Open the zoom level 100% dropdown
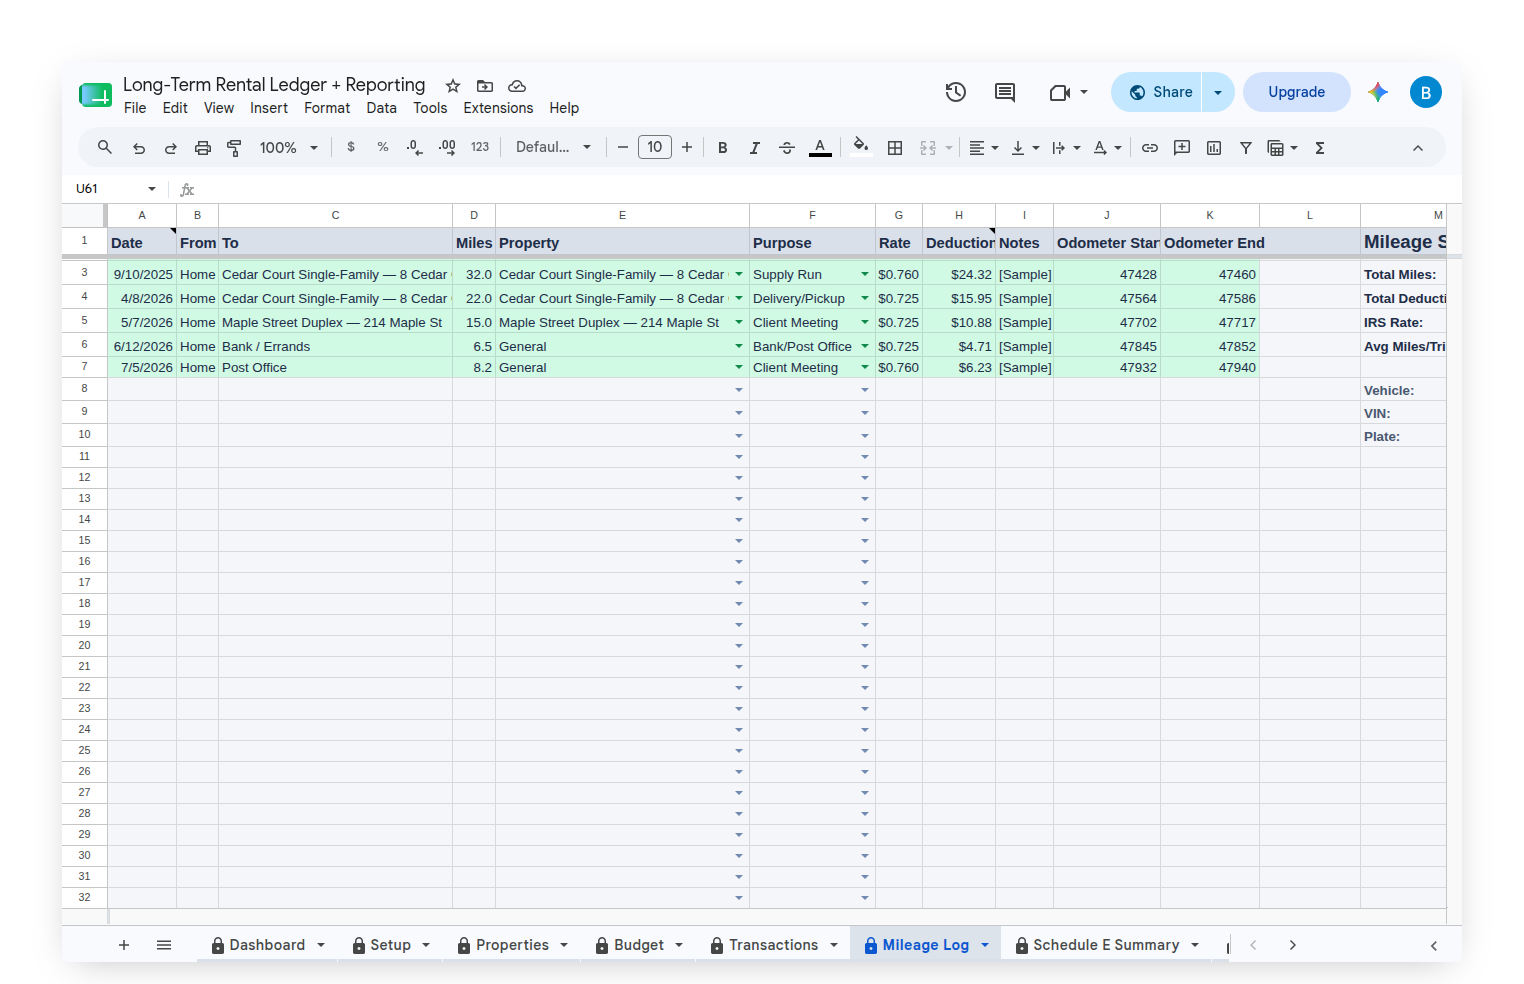The height and width of the screenshot is (984, 1524). [x=288, y=148]
